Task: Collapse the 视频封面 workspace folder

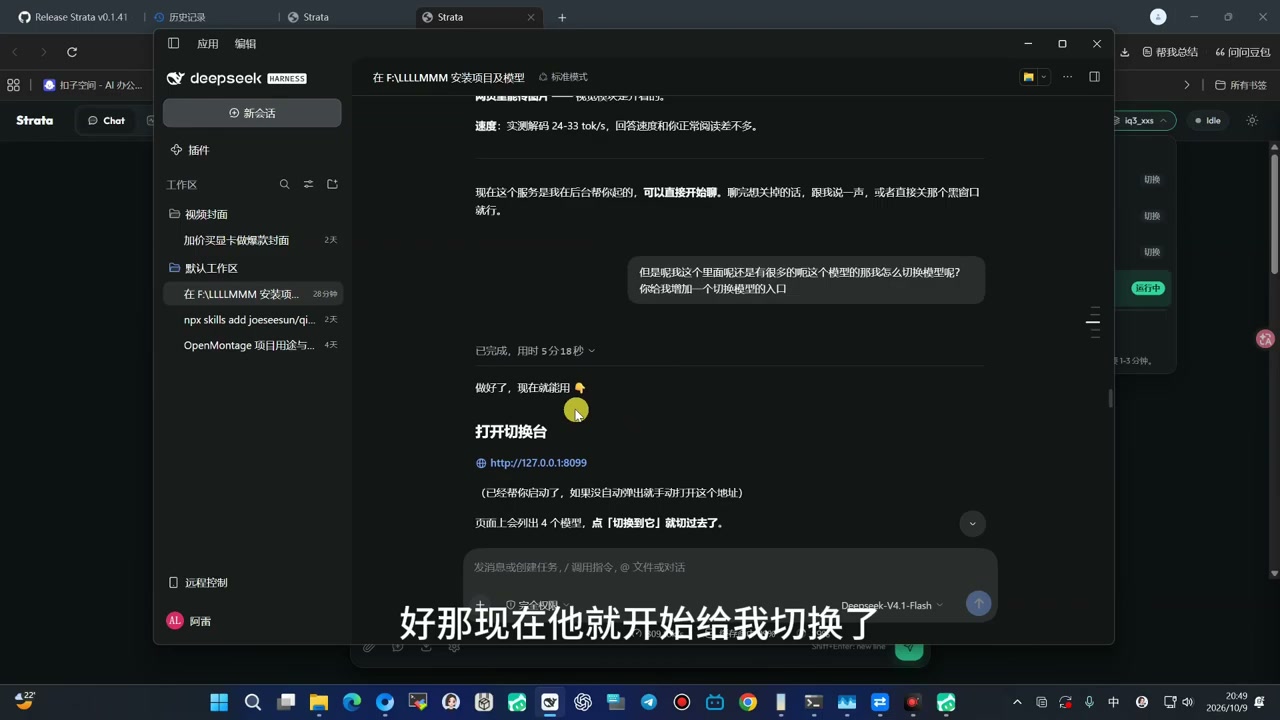Action: 198,214
